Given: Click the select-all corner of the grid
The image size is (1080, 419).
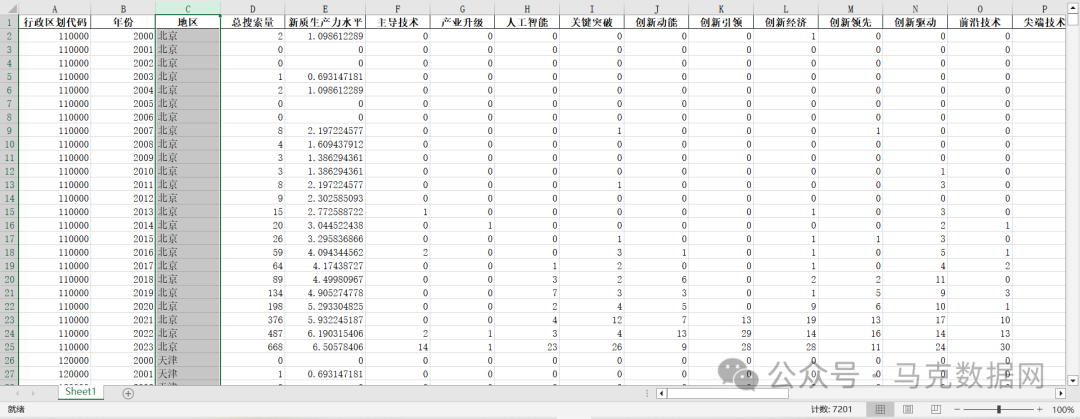Looking at the screenshot, I should point(9,8).
